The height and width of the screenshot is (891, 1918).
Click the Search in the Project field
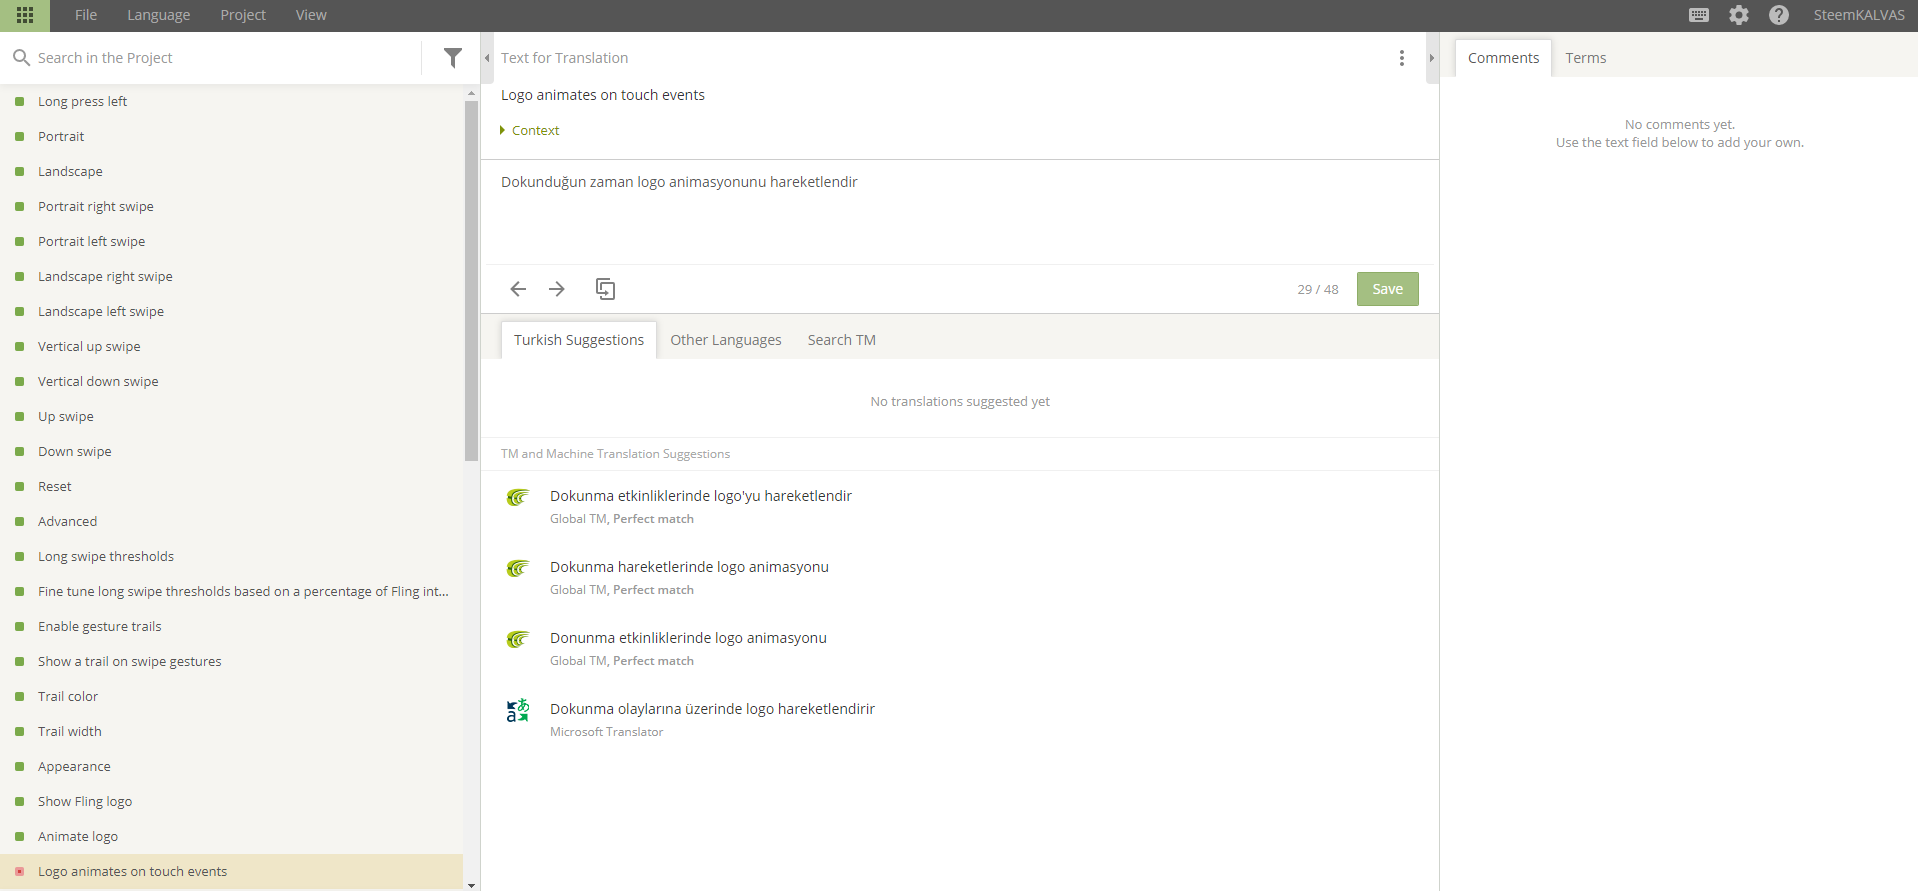225,58
